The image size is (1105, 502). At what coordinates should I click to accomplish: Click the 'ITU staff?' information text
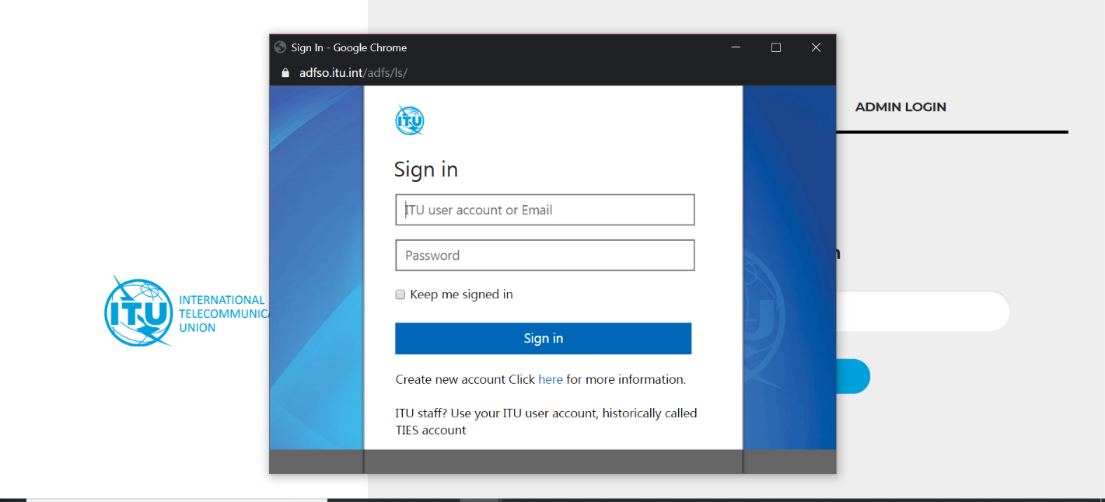tap(546, 421)
